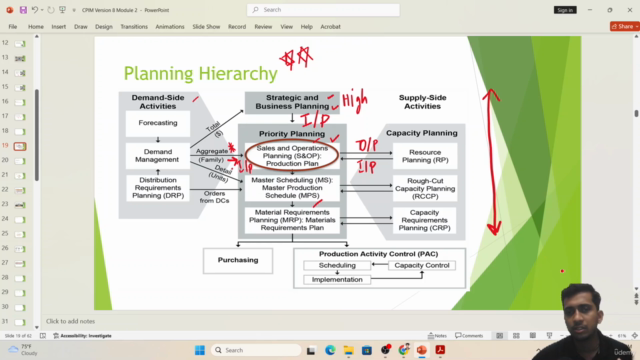The image size is (640, 360).
Task: Click 'Capacity Control' box on slide
Action: coord(422,265)
